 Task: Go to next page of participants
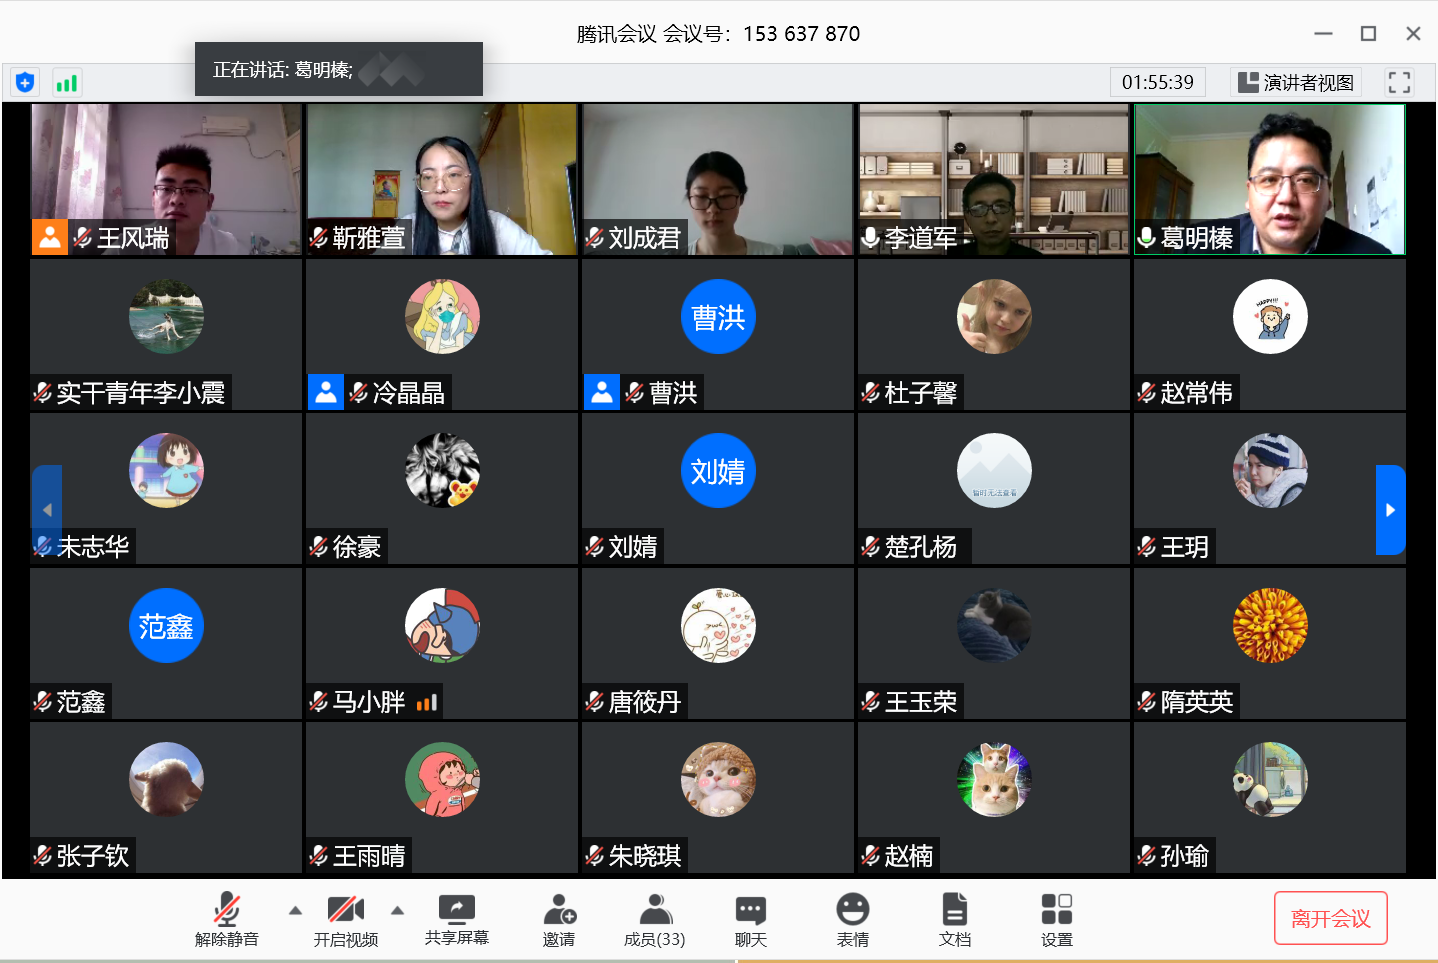click(x=1390, y=510)
